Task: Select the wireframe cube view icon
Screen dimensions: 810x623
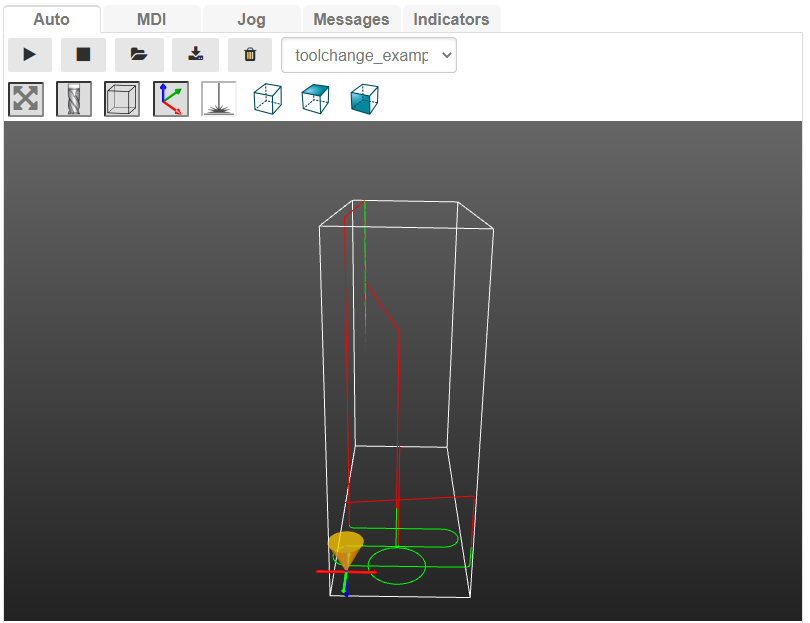Action: point(267,99)
